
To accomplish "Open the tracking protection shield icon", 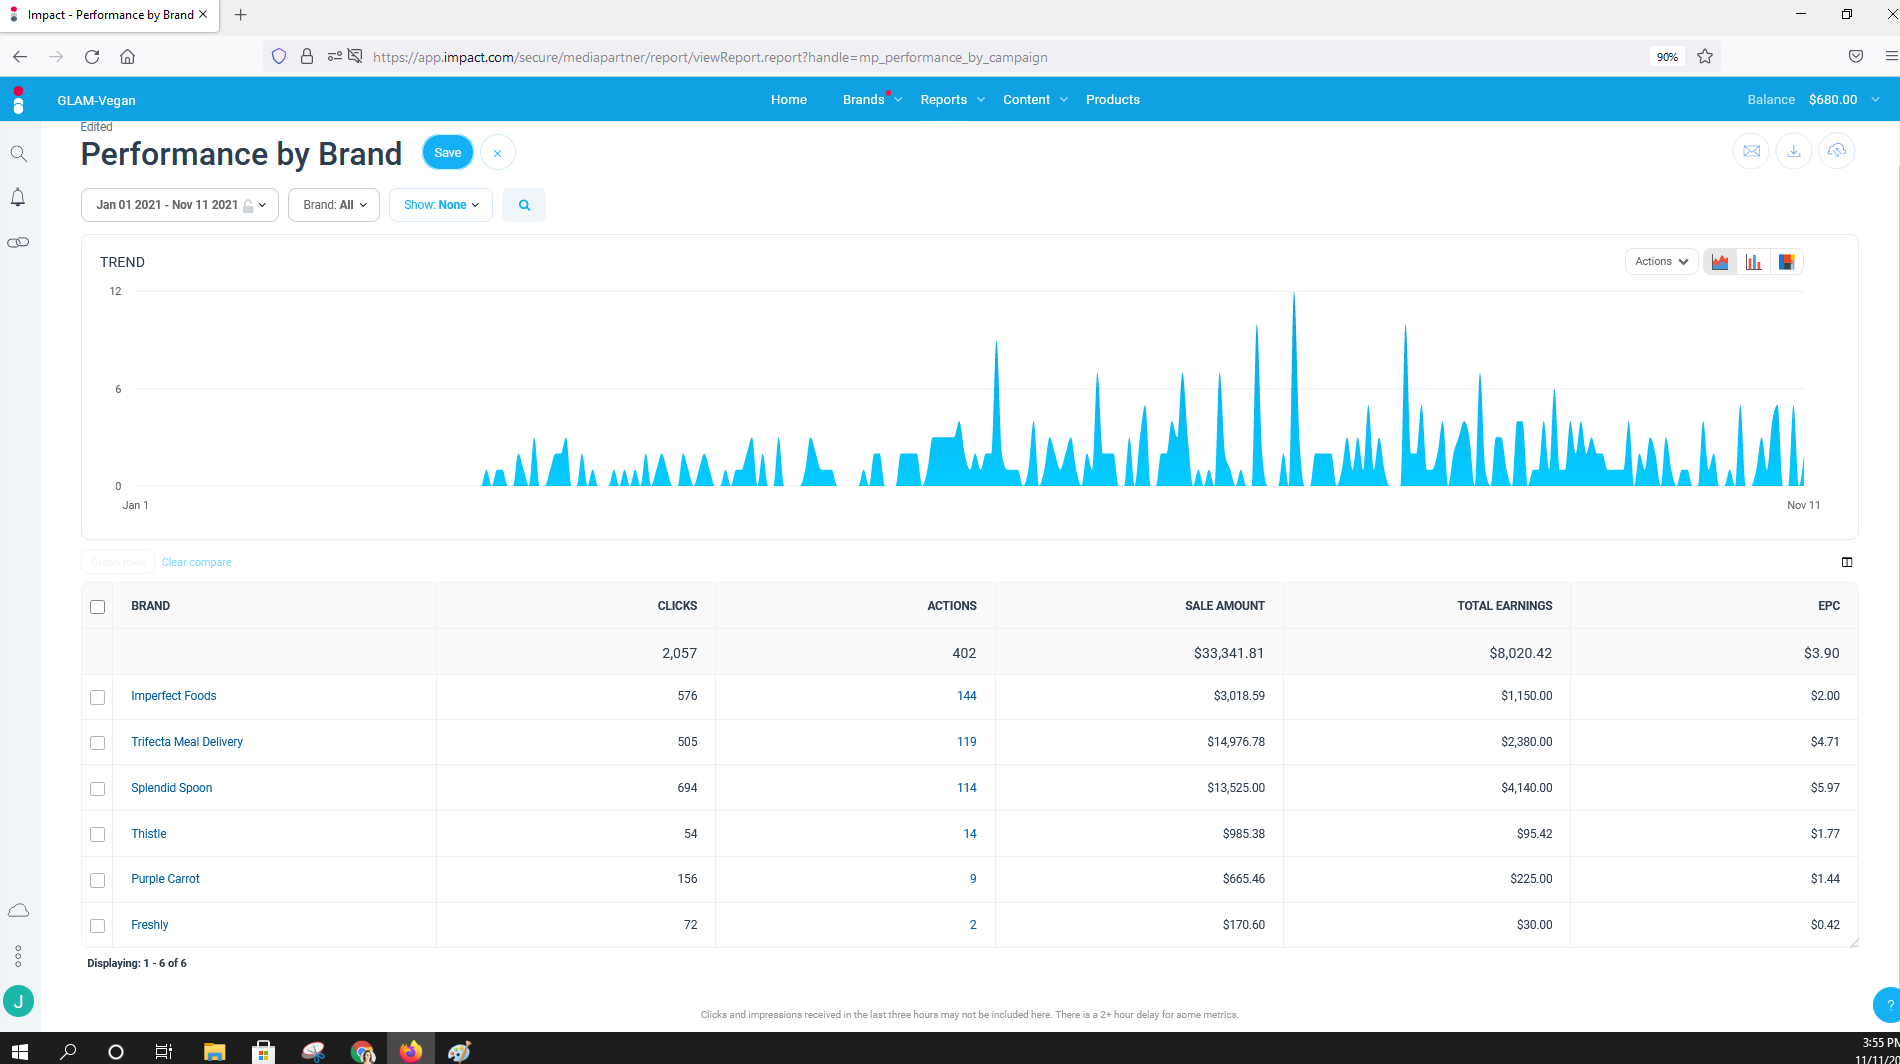I will pyautogui.click(x=279, y=57).
